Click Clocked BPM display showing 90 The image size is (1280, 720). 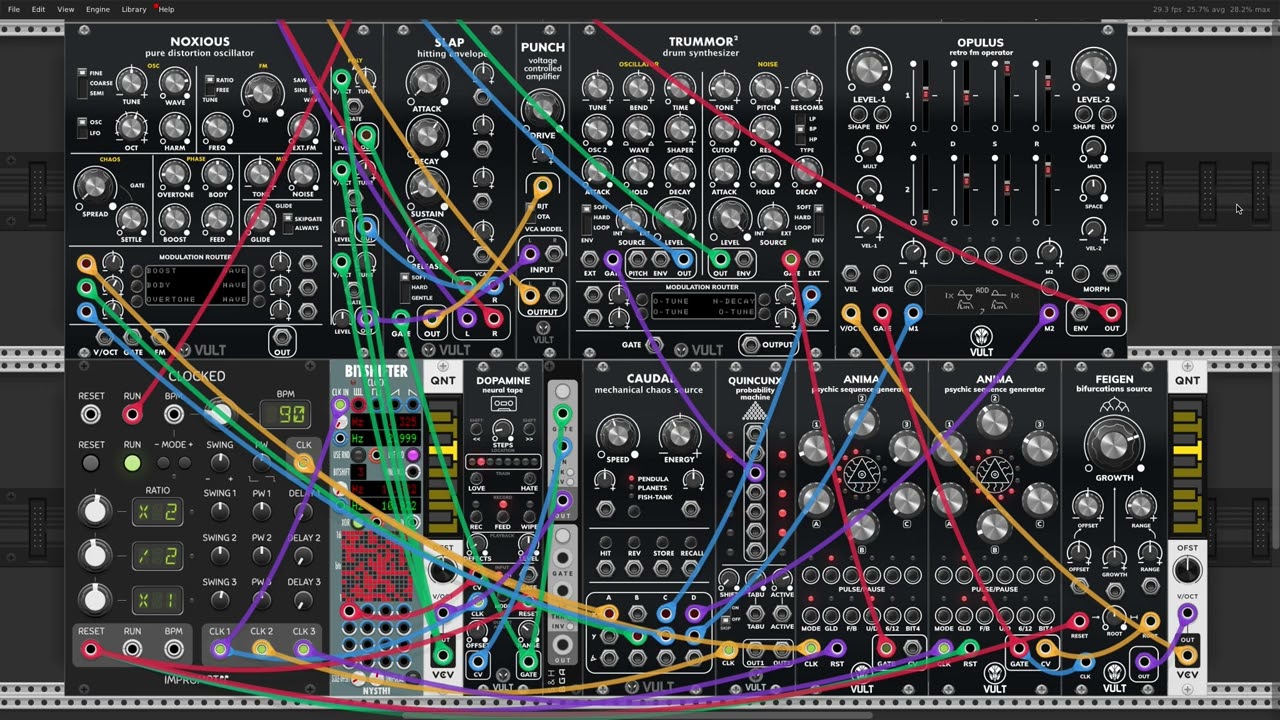pyautogui.click(x=283, y=414)
